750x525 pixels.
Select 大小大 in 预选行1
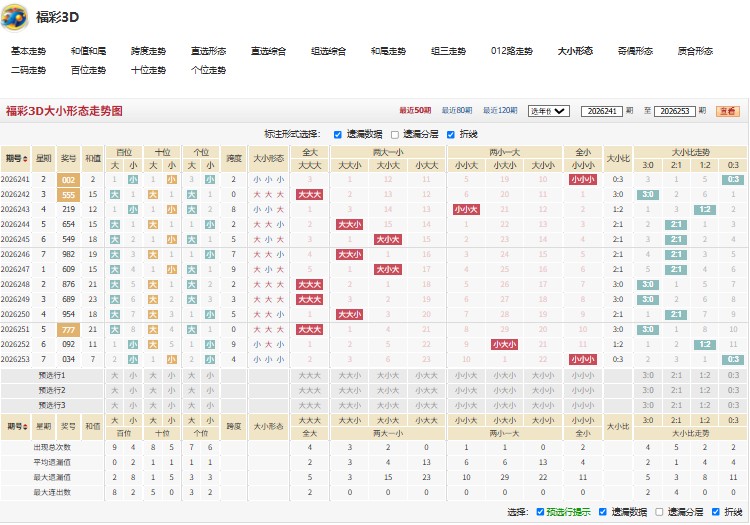(x=388, y=376)
